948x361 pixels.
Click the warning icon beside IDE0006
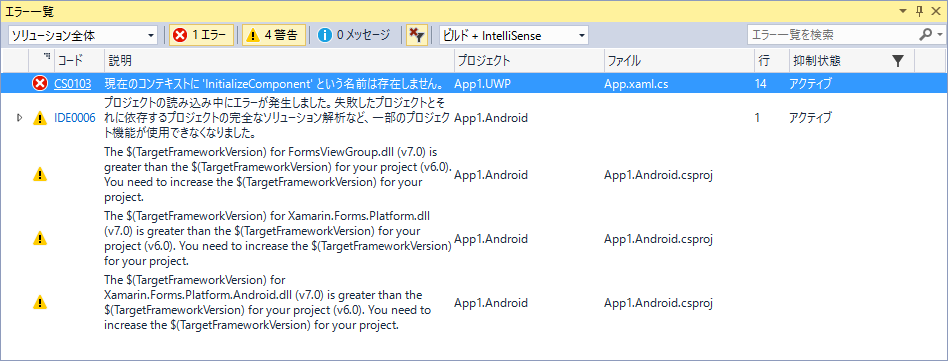click(x=40, y=118)
